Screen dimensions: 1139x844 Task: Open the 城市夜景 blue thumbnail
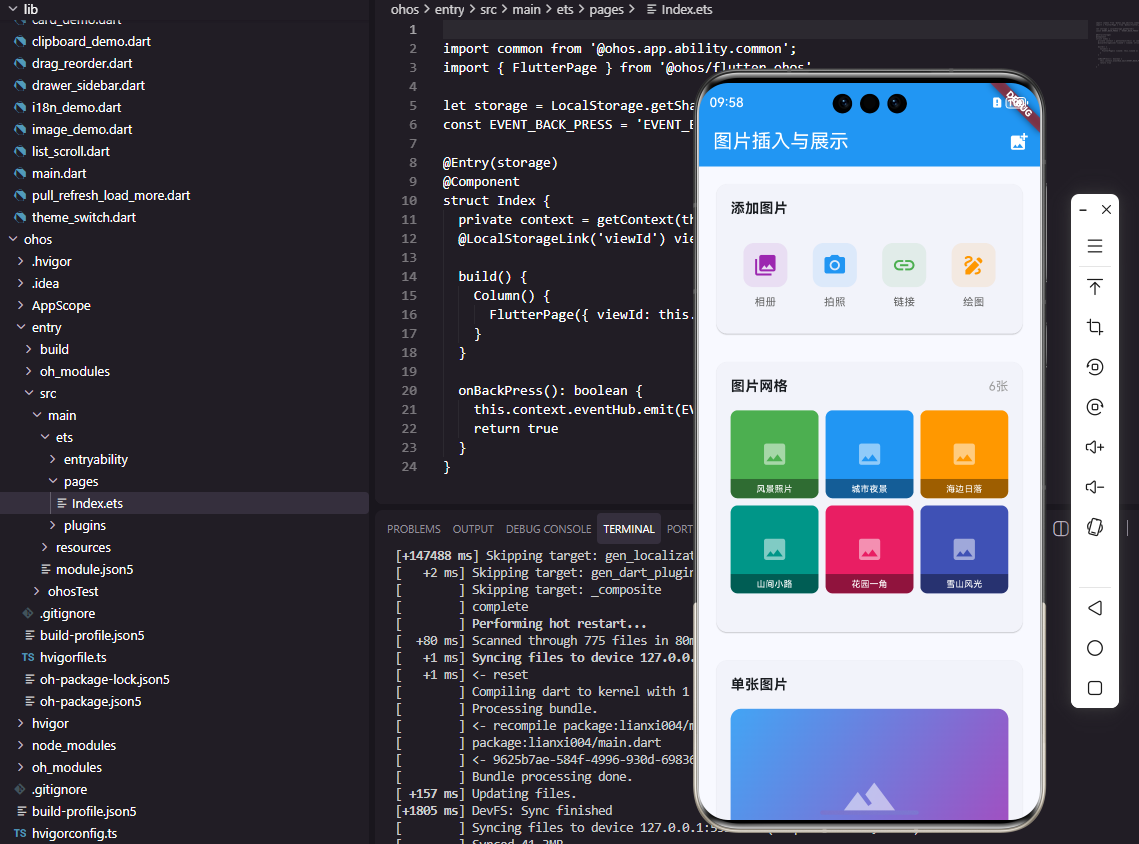(x=869, y=454)
